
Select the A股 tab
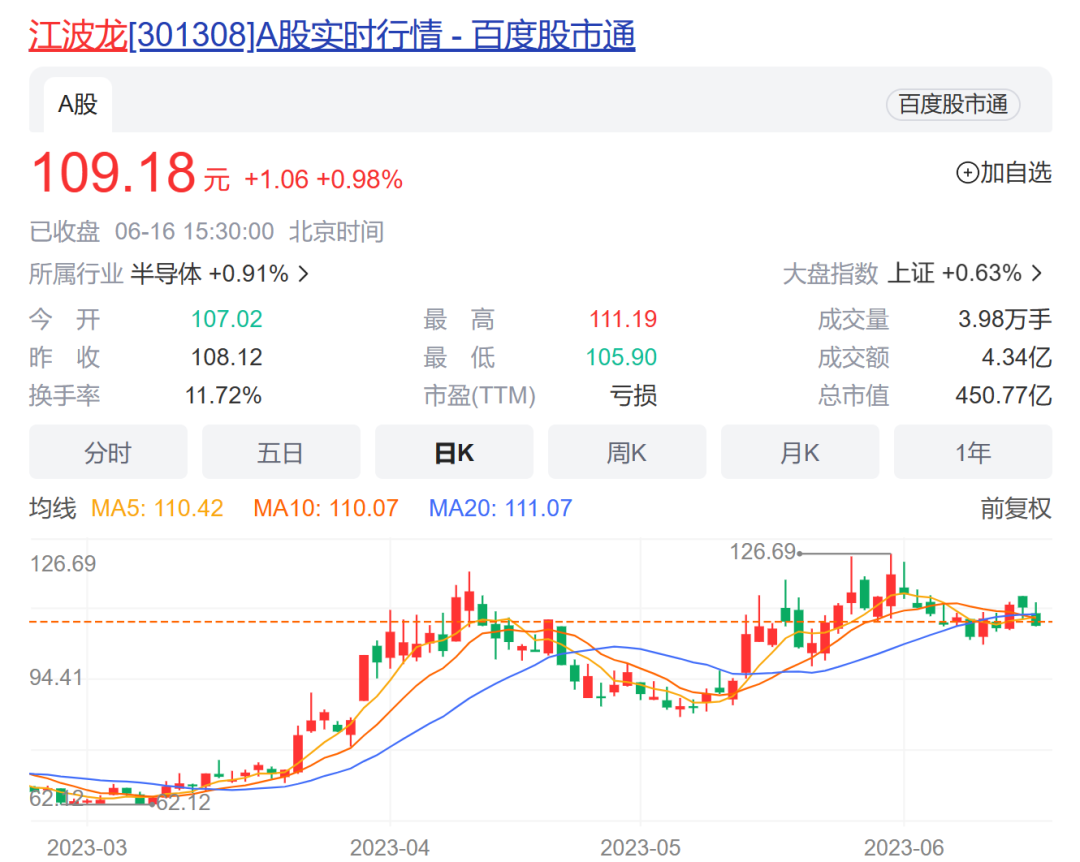[78, 105]
